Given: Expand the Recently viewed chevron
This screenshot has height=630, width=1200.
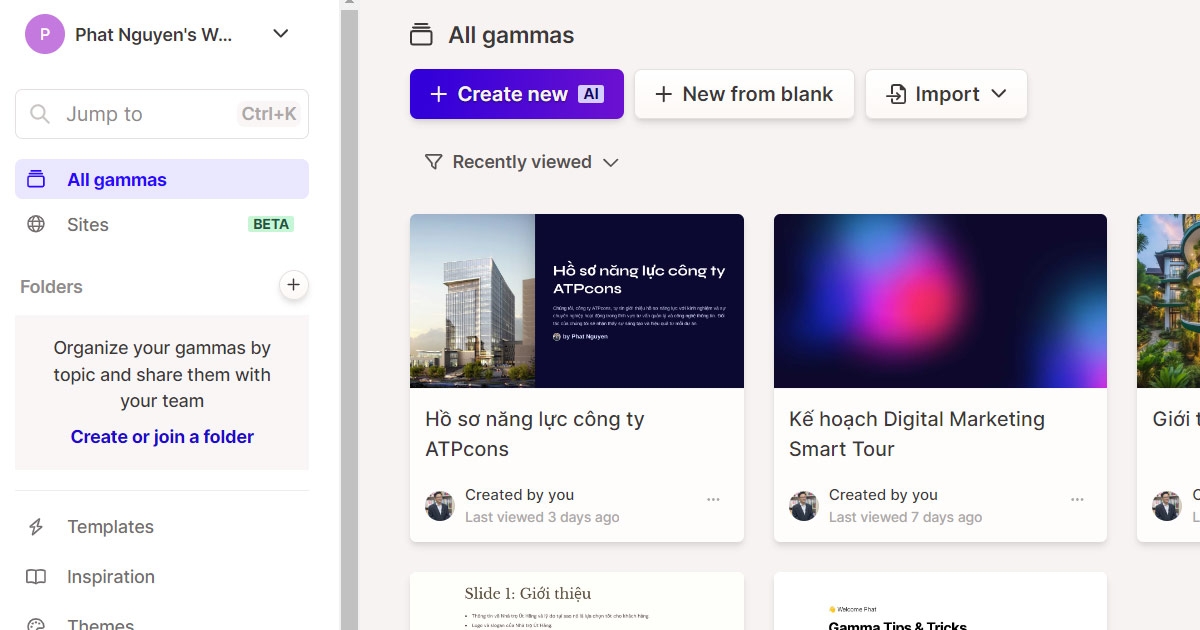Looking at the screenshot, I should [611, 162].
